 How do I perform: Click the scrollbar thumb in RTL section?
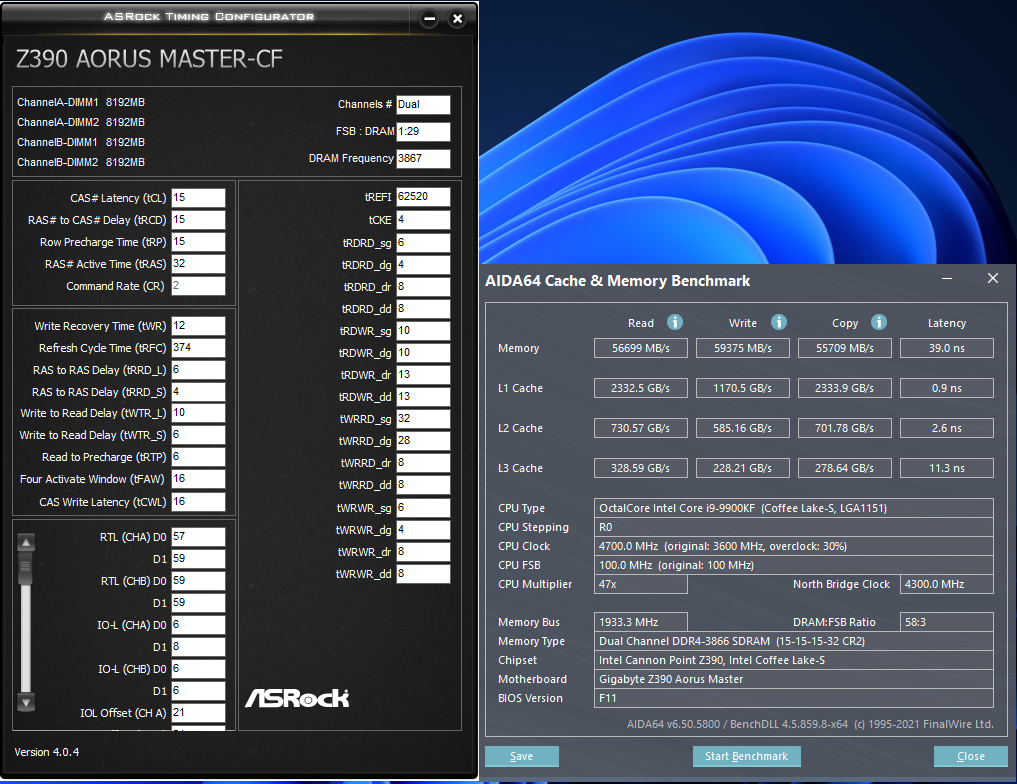point(26,565)
